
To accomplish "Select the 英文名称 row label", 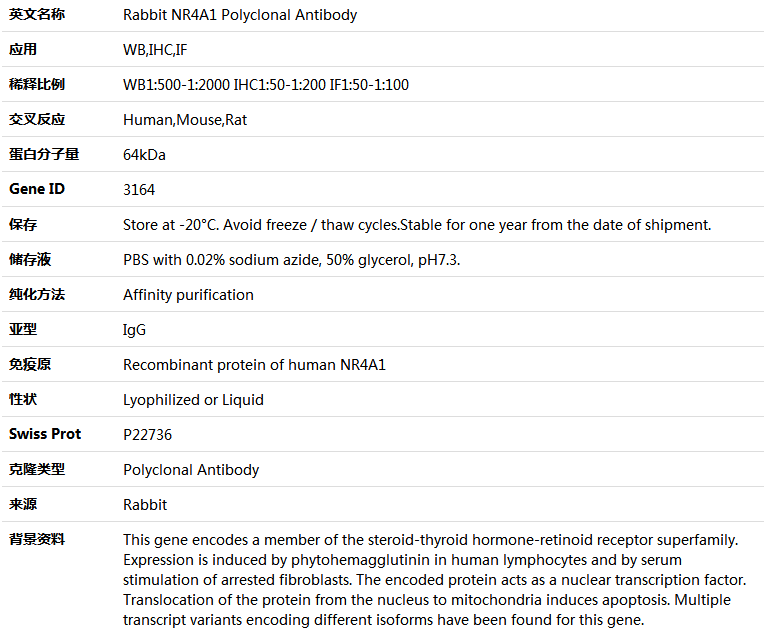I will [x=37, y=15].
